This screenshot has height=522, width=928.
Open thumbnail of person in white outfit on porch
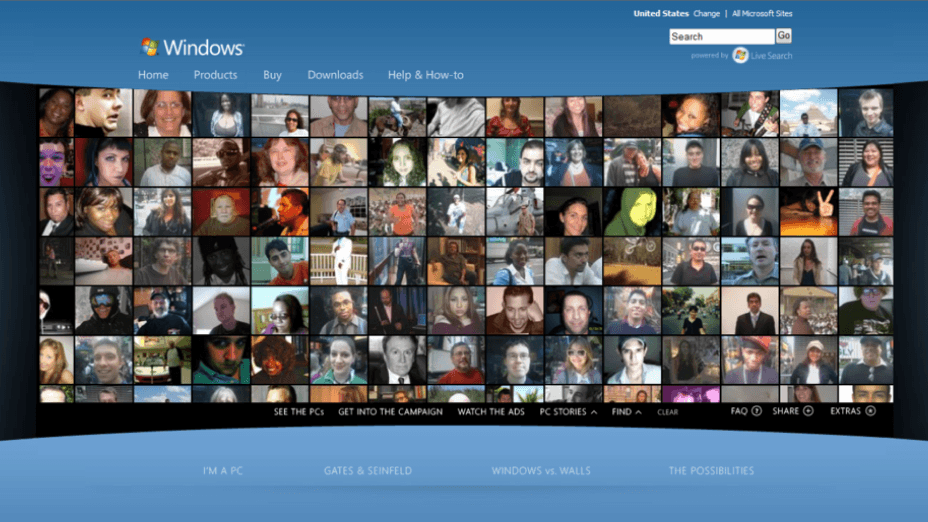(x=339, y=261)
